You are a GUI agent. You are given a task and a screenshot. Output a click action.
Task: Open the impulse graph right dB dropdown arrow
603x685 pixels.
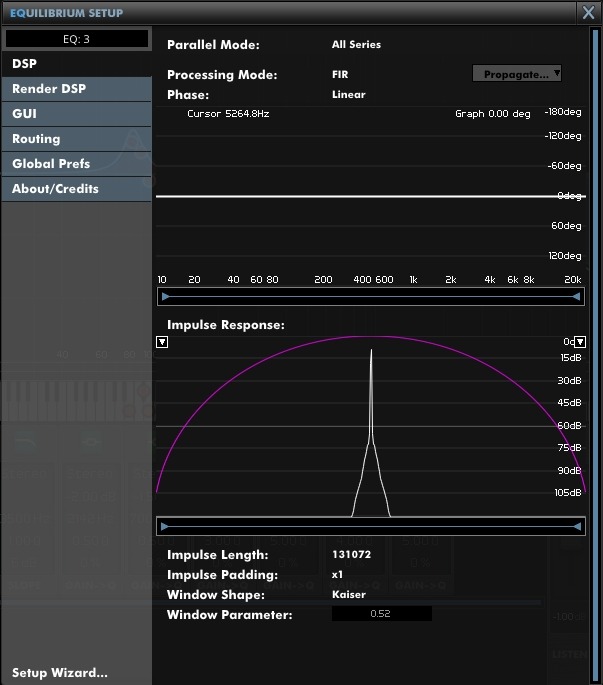pyautogui.click(x=580, y=342)
